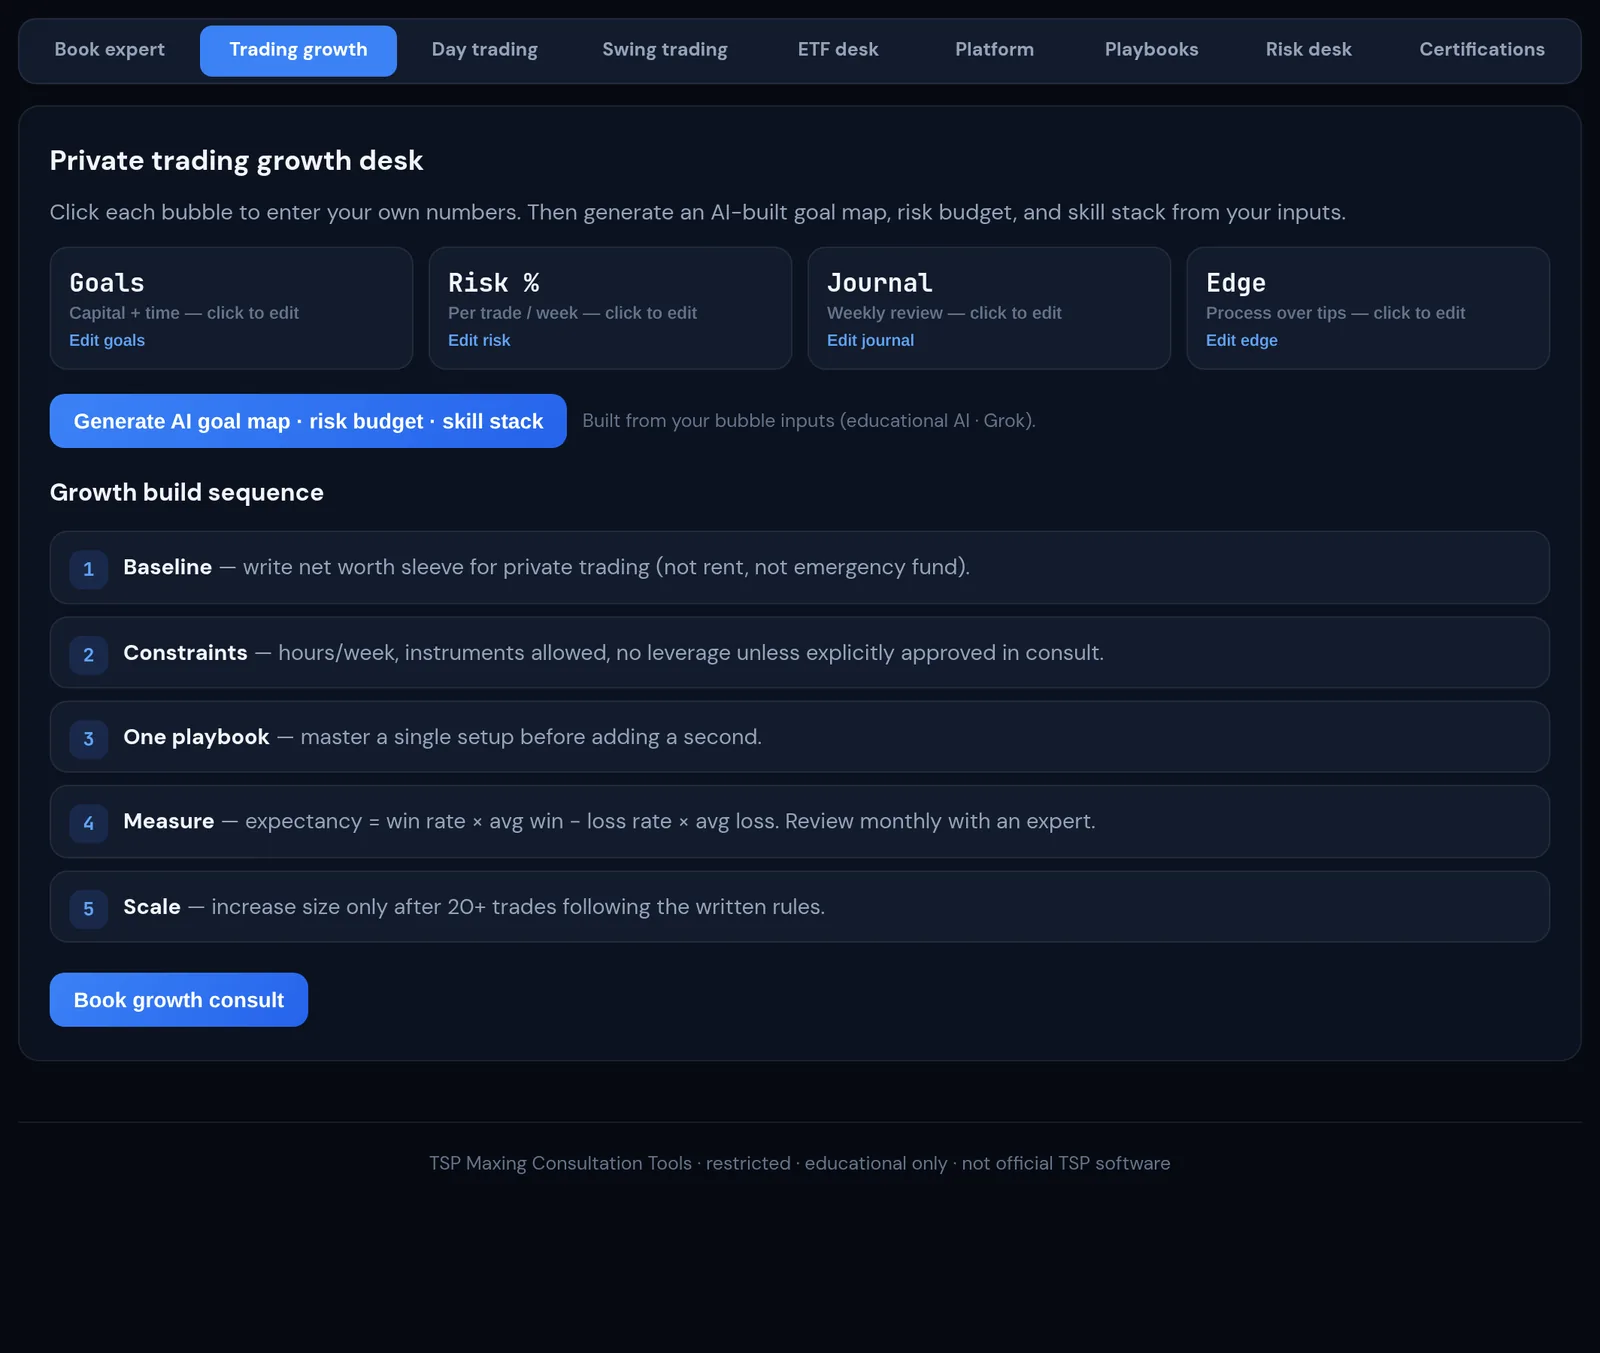Click the Edit risk link

coord(479,340)
